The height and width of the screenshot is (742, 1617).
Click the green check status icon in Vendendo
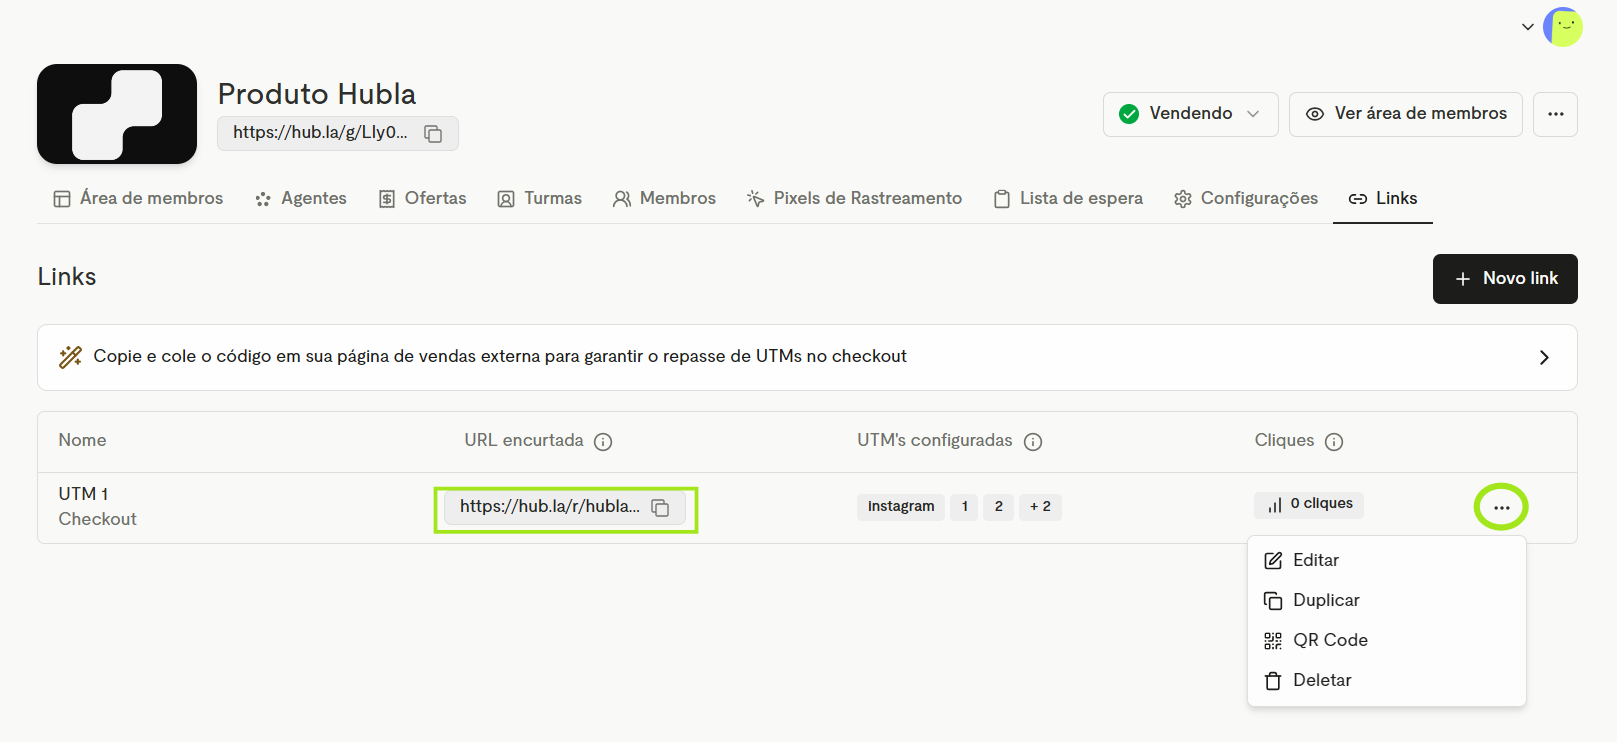click(x=1129, y=114)
